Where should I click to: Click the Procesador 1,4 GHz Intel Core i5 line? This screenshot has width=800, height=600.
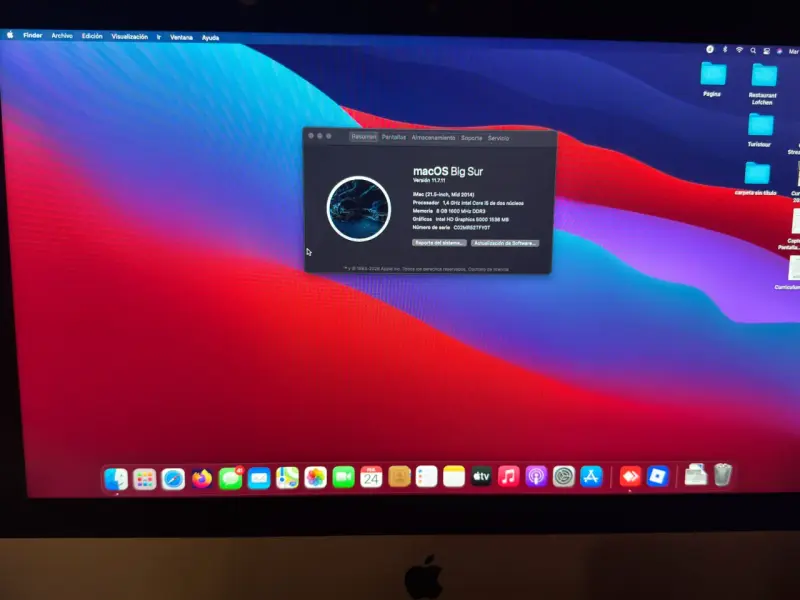[468, 203]
